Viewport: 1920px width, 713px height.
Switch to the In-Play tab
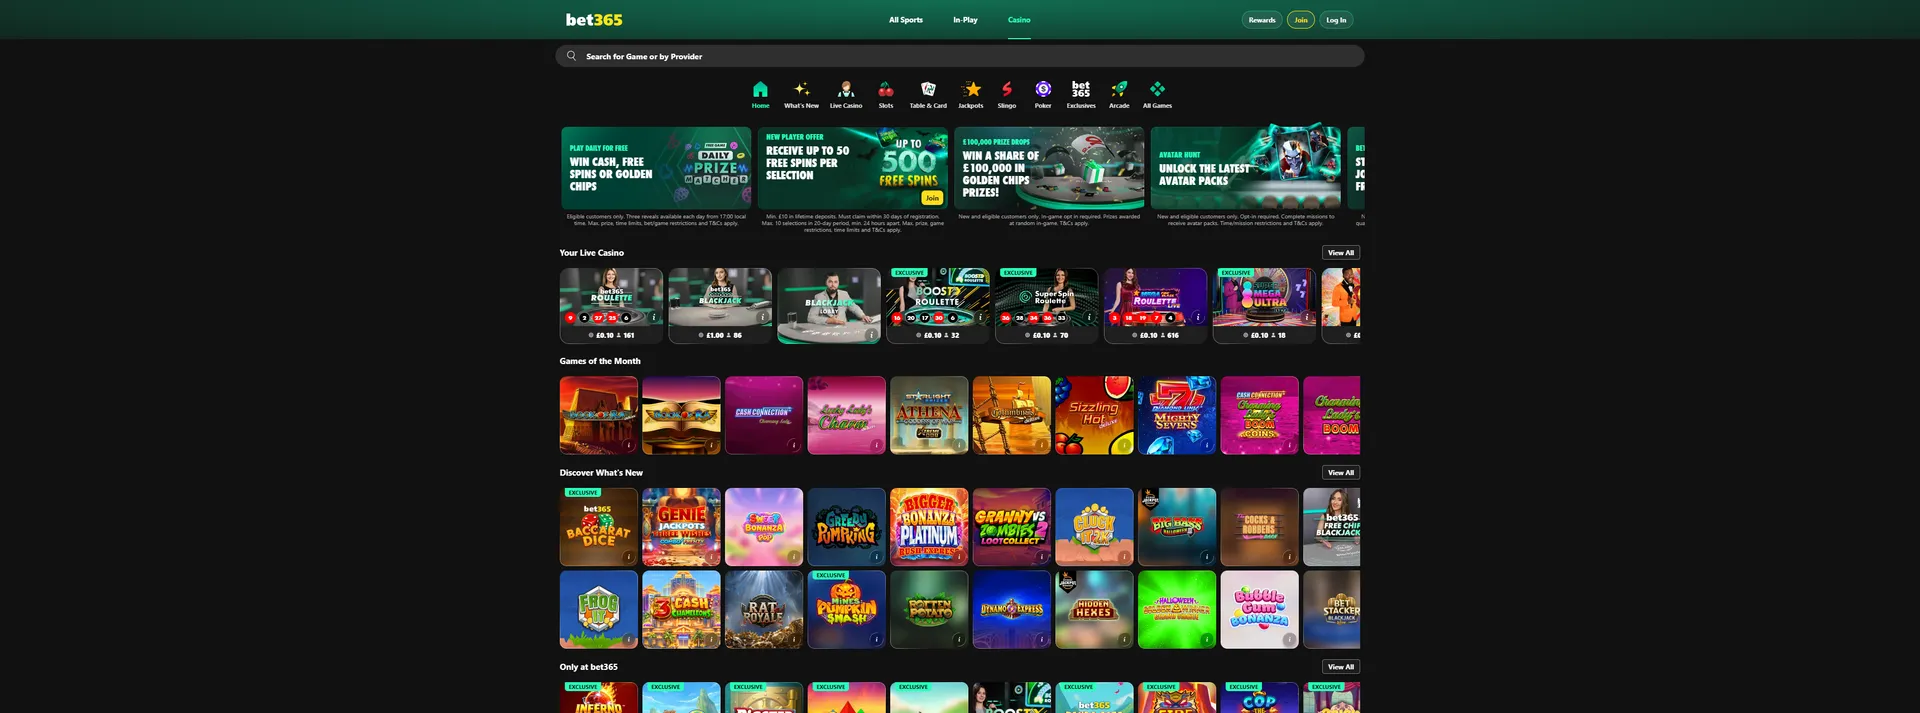(965, 20)
